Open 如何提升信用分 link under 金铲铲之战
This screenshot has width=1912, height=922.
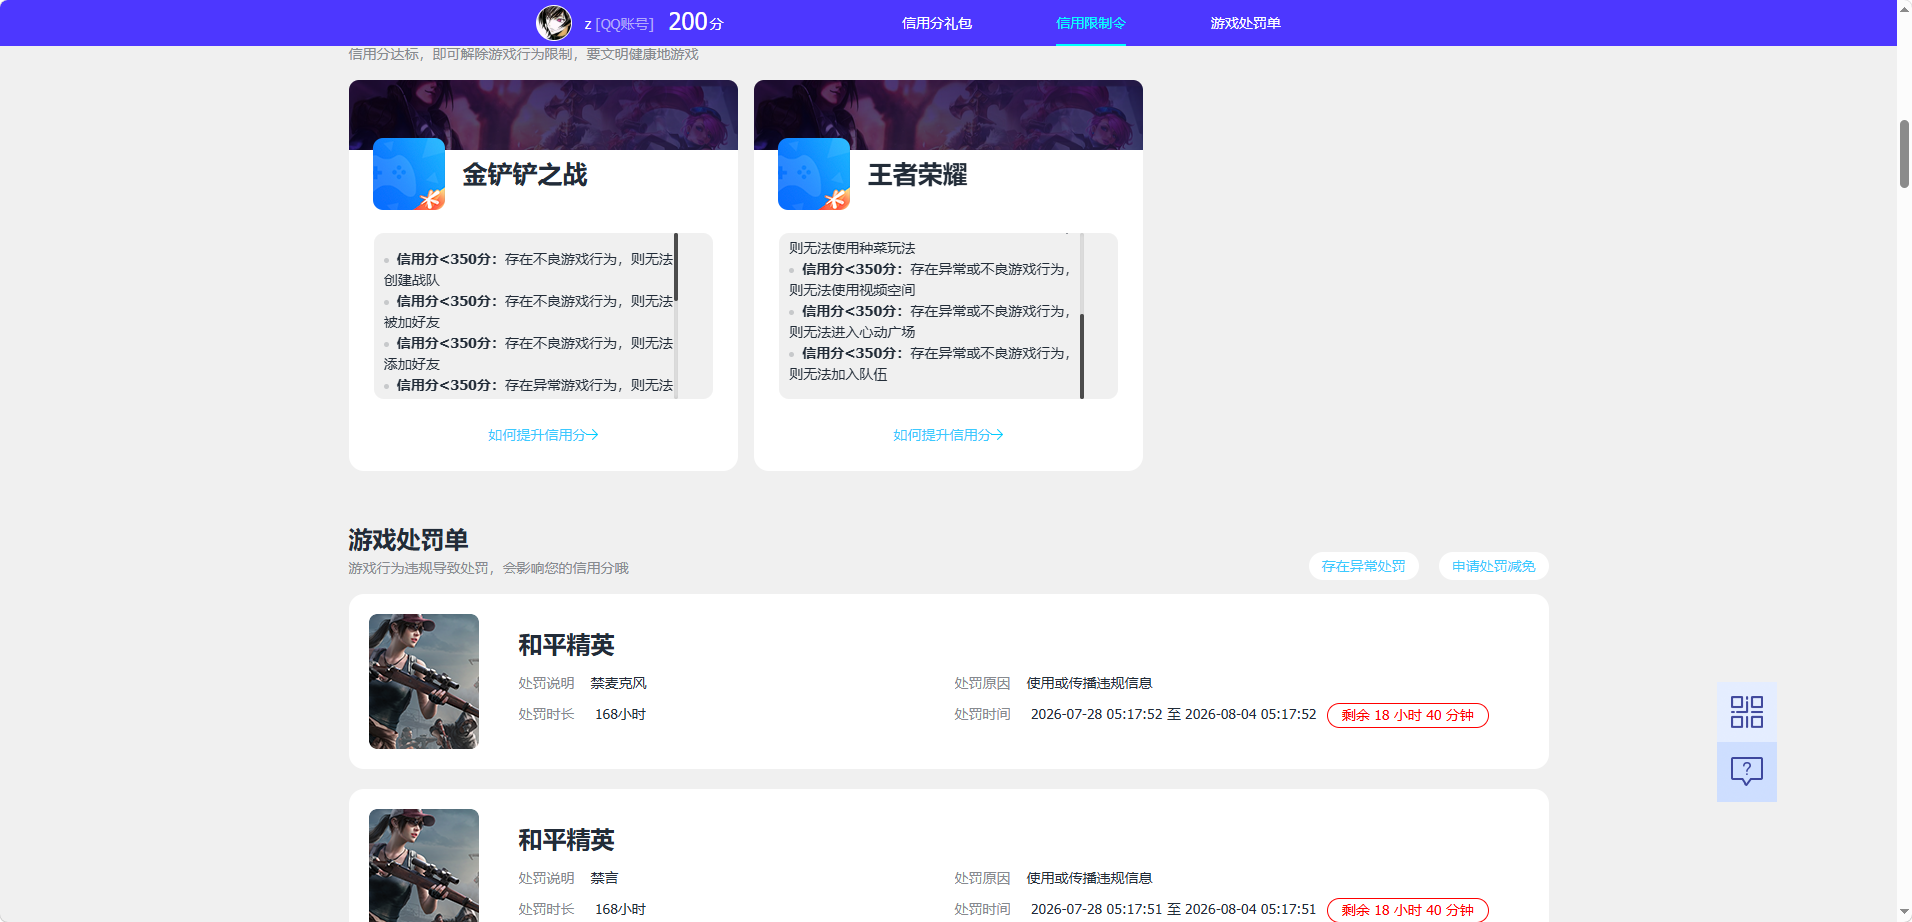[543, 435]
